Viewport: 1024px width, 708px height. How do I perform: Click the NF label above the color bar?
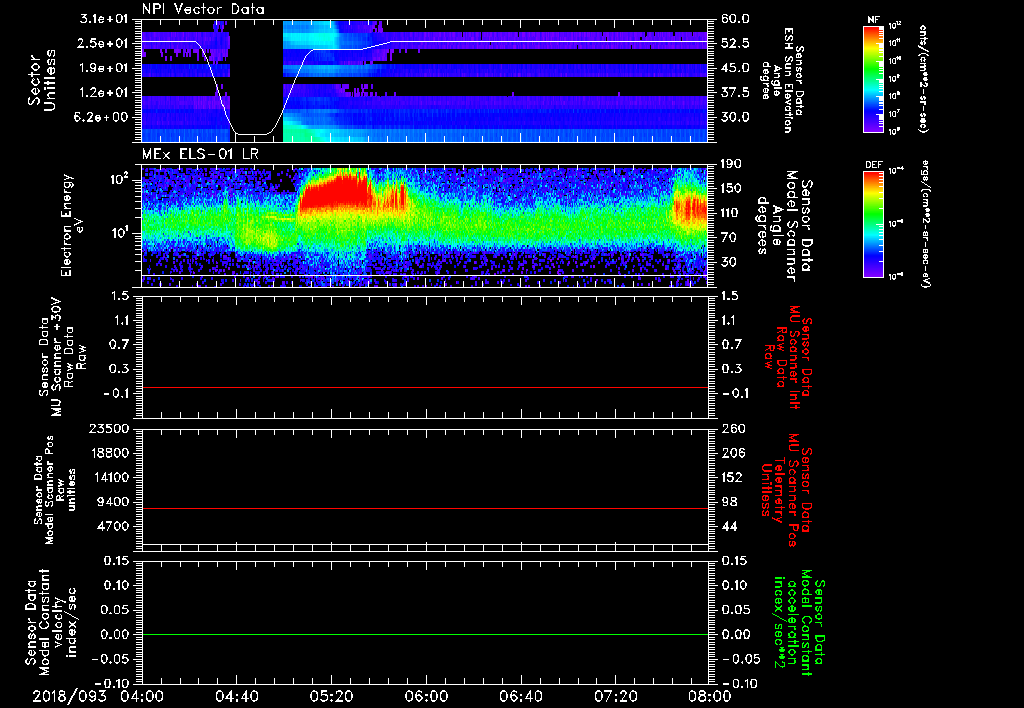tap(873, 20)
